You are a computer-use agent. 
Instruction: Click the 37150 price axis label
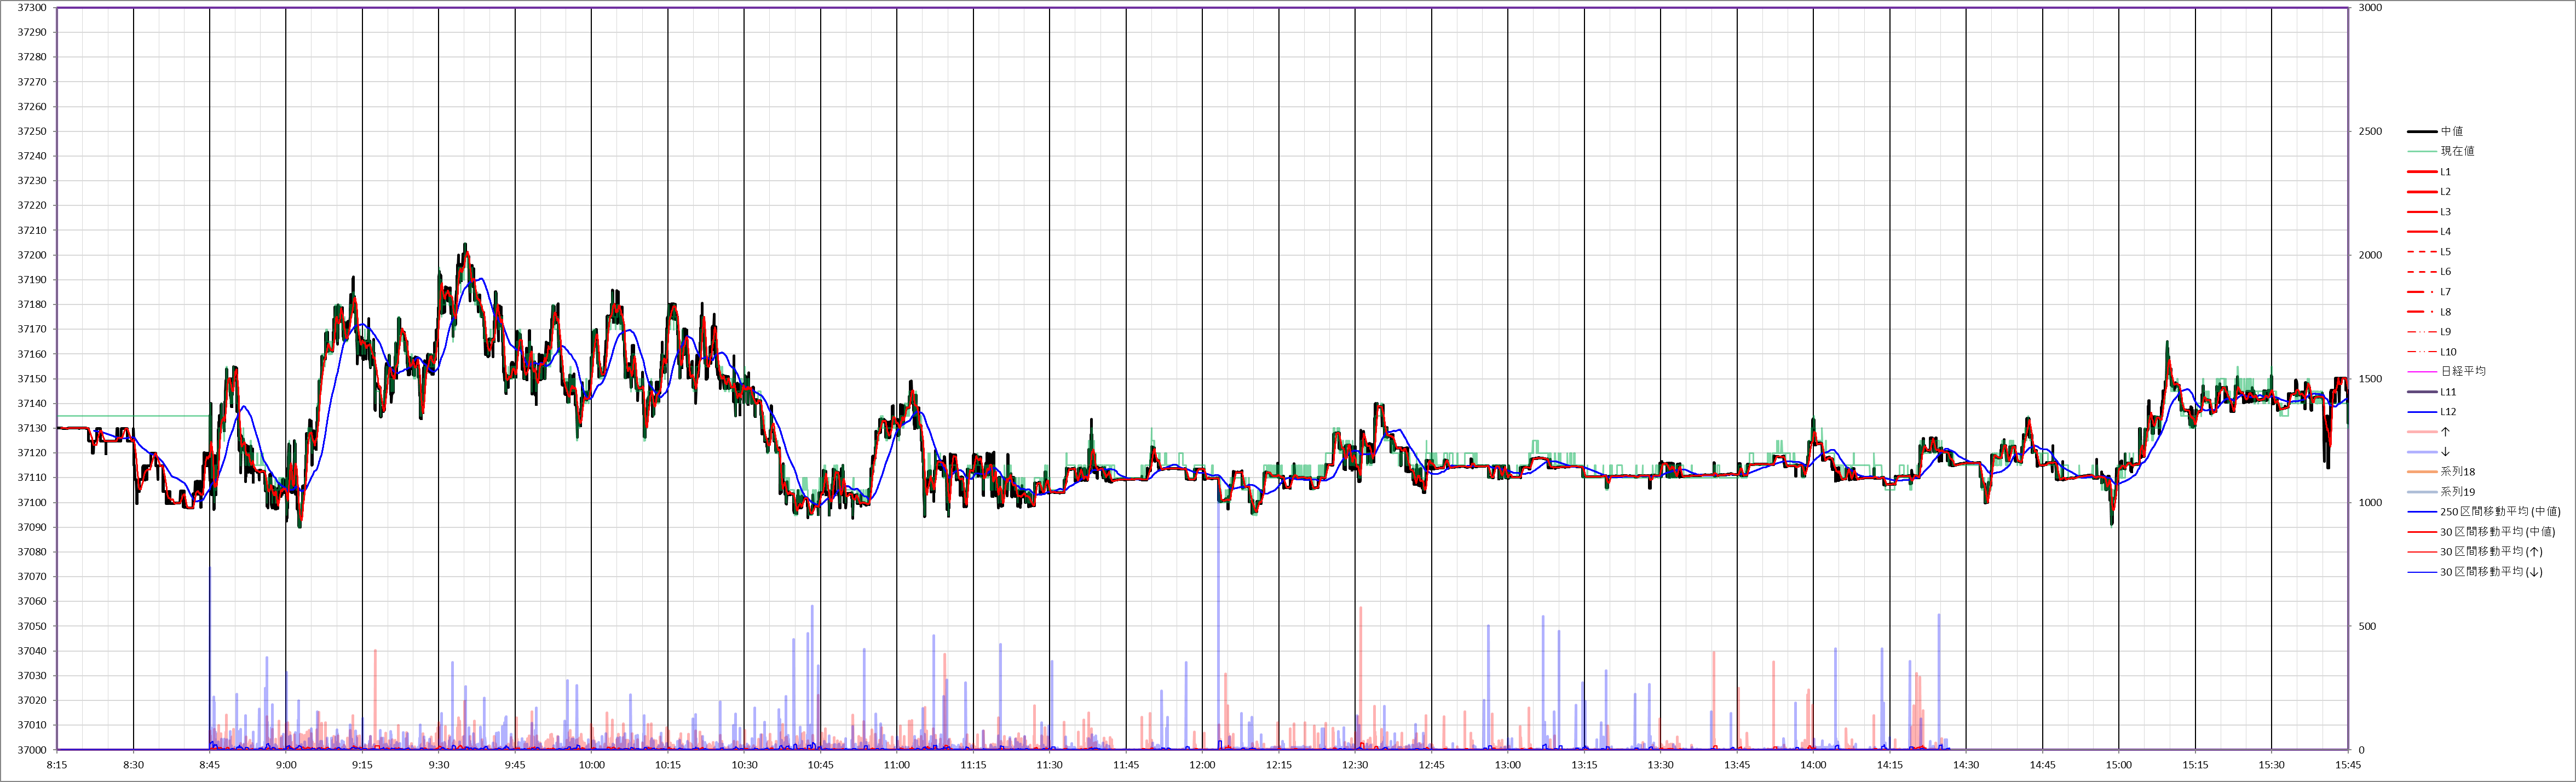coord(32,379)
